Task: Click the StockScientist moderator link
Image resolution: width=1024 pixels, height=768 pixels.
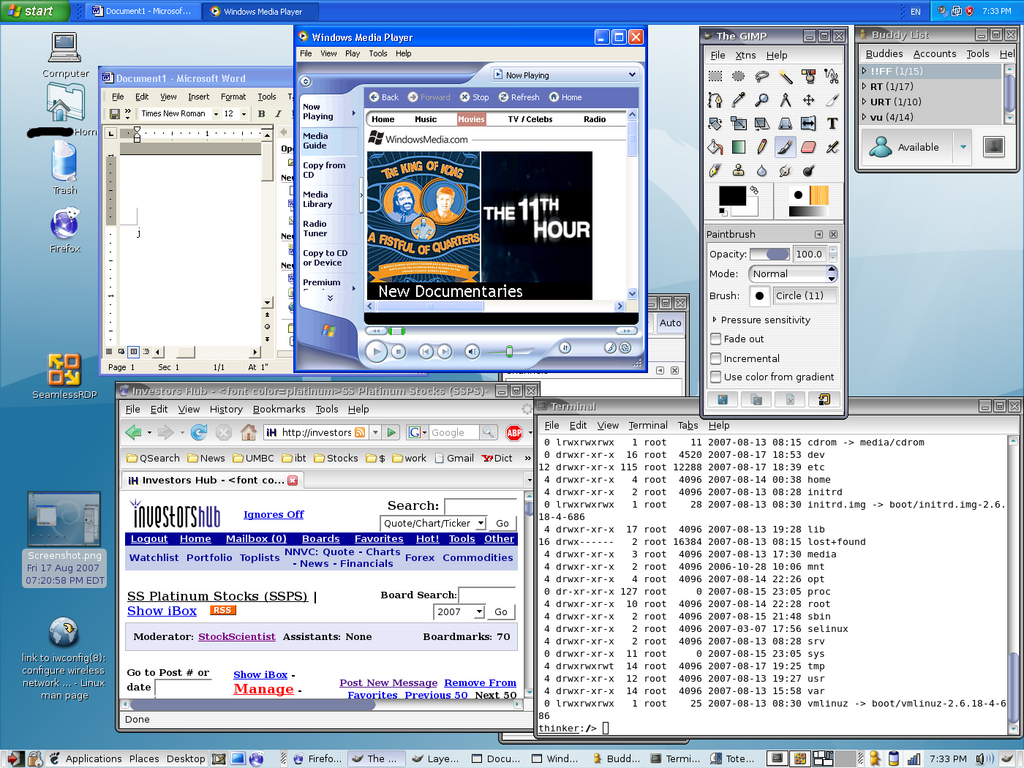Action: tap(236, 637)
